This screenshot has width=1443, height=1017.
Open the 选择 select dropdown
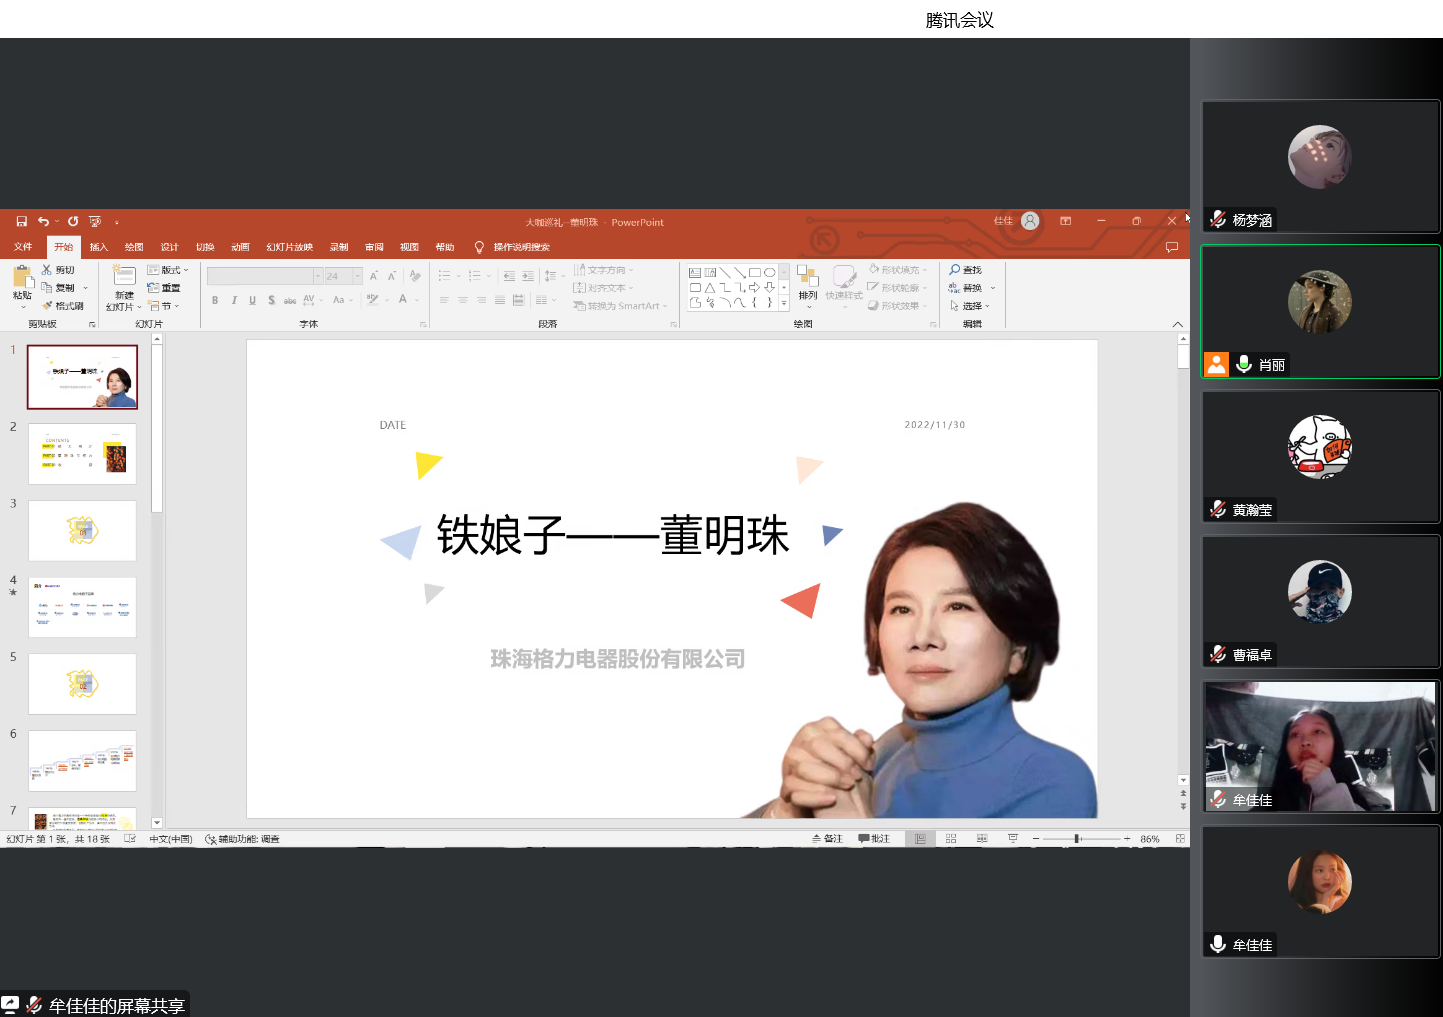click(969, 306)
